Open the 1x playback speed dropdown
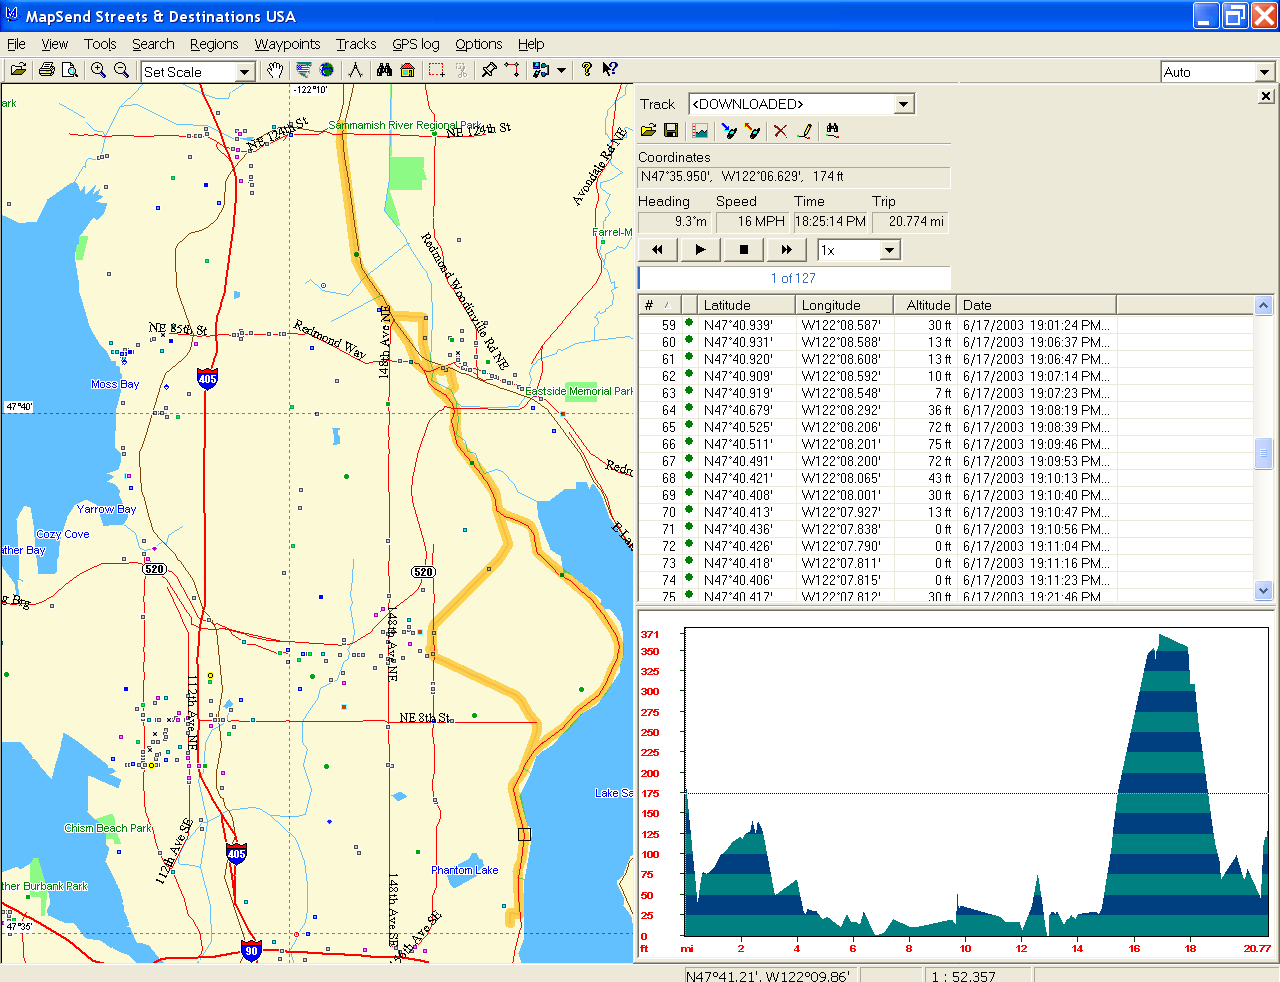 (889, 250)
